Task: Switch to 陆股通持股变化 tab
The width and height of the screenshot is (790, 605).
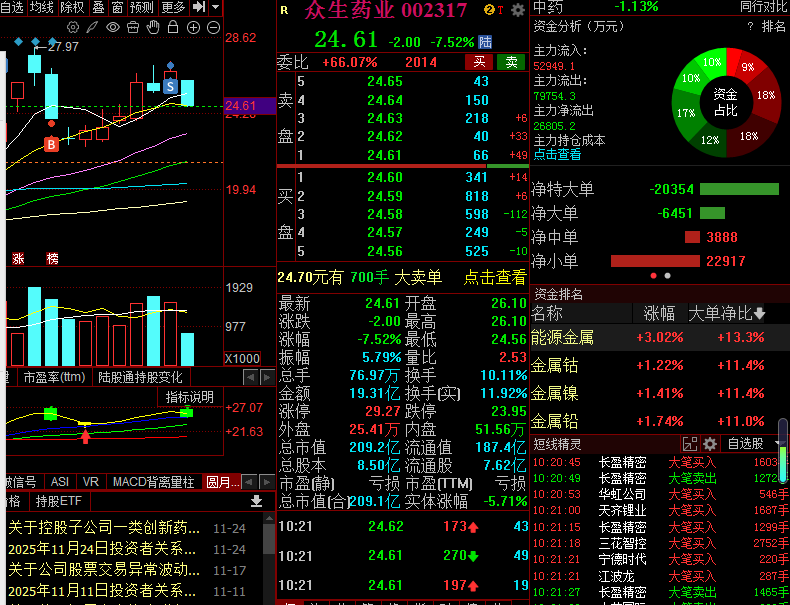Action: pos(140,377)
